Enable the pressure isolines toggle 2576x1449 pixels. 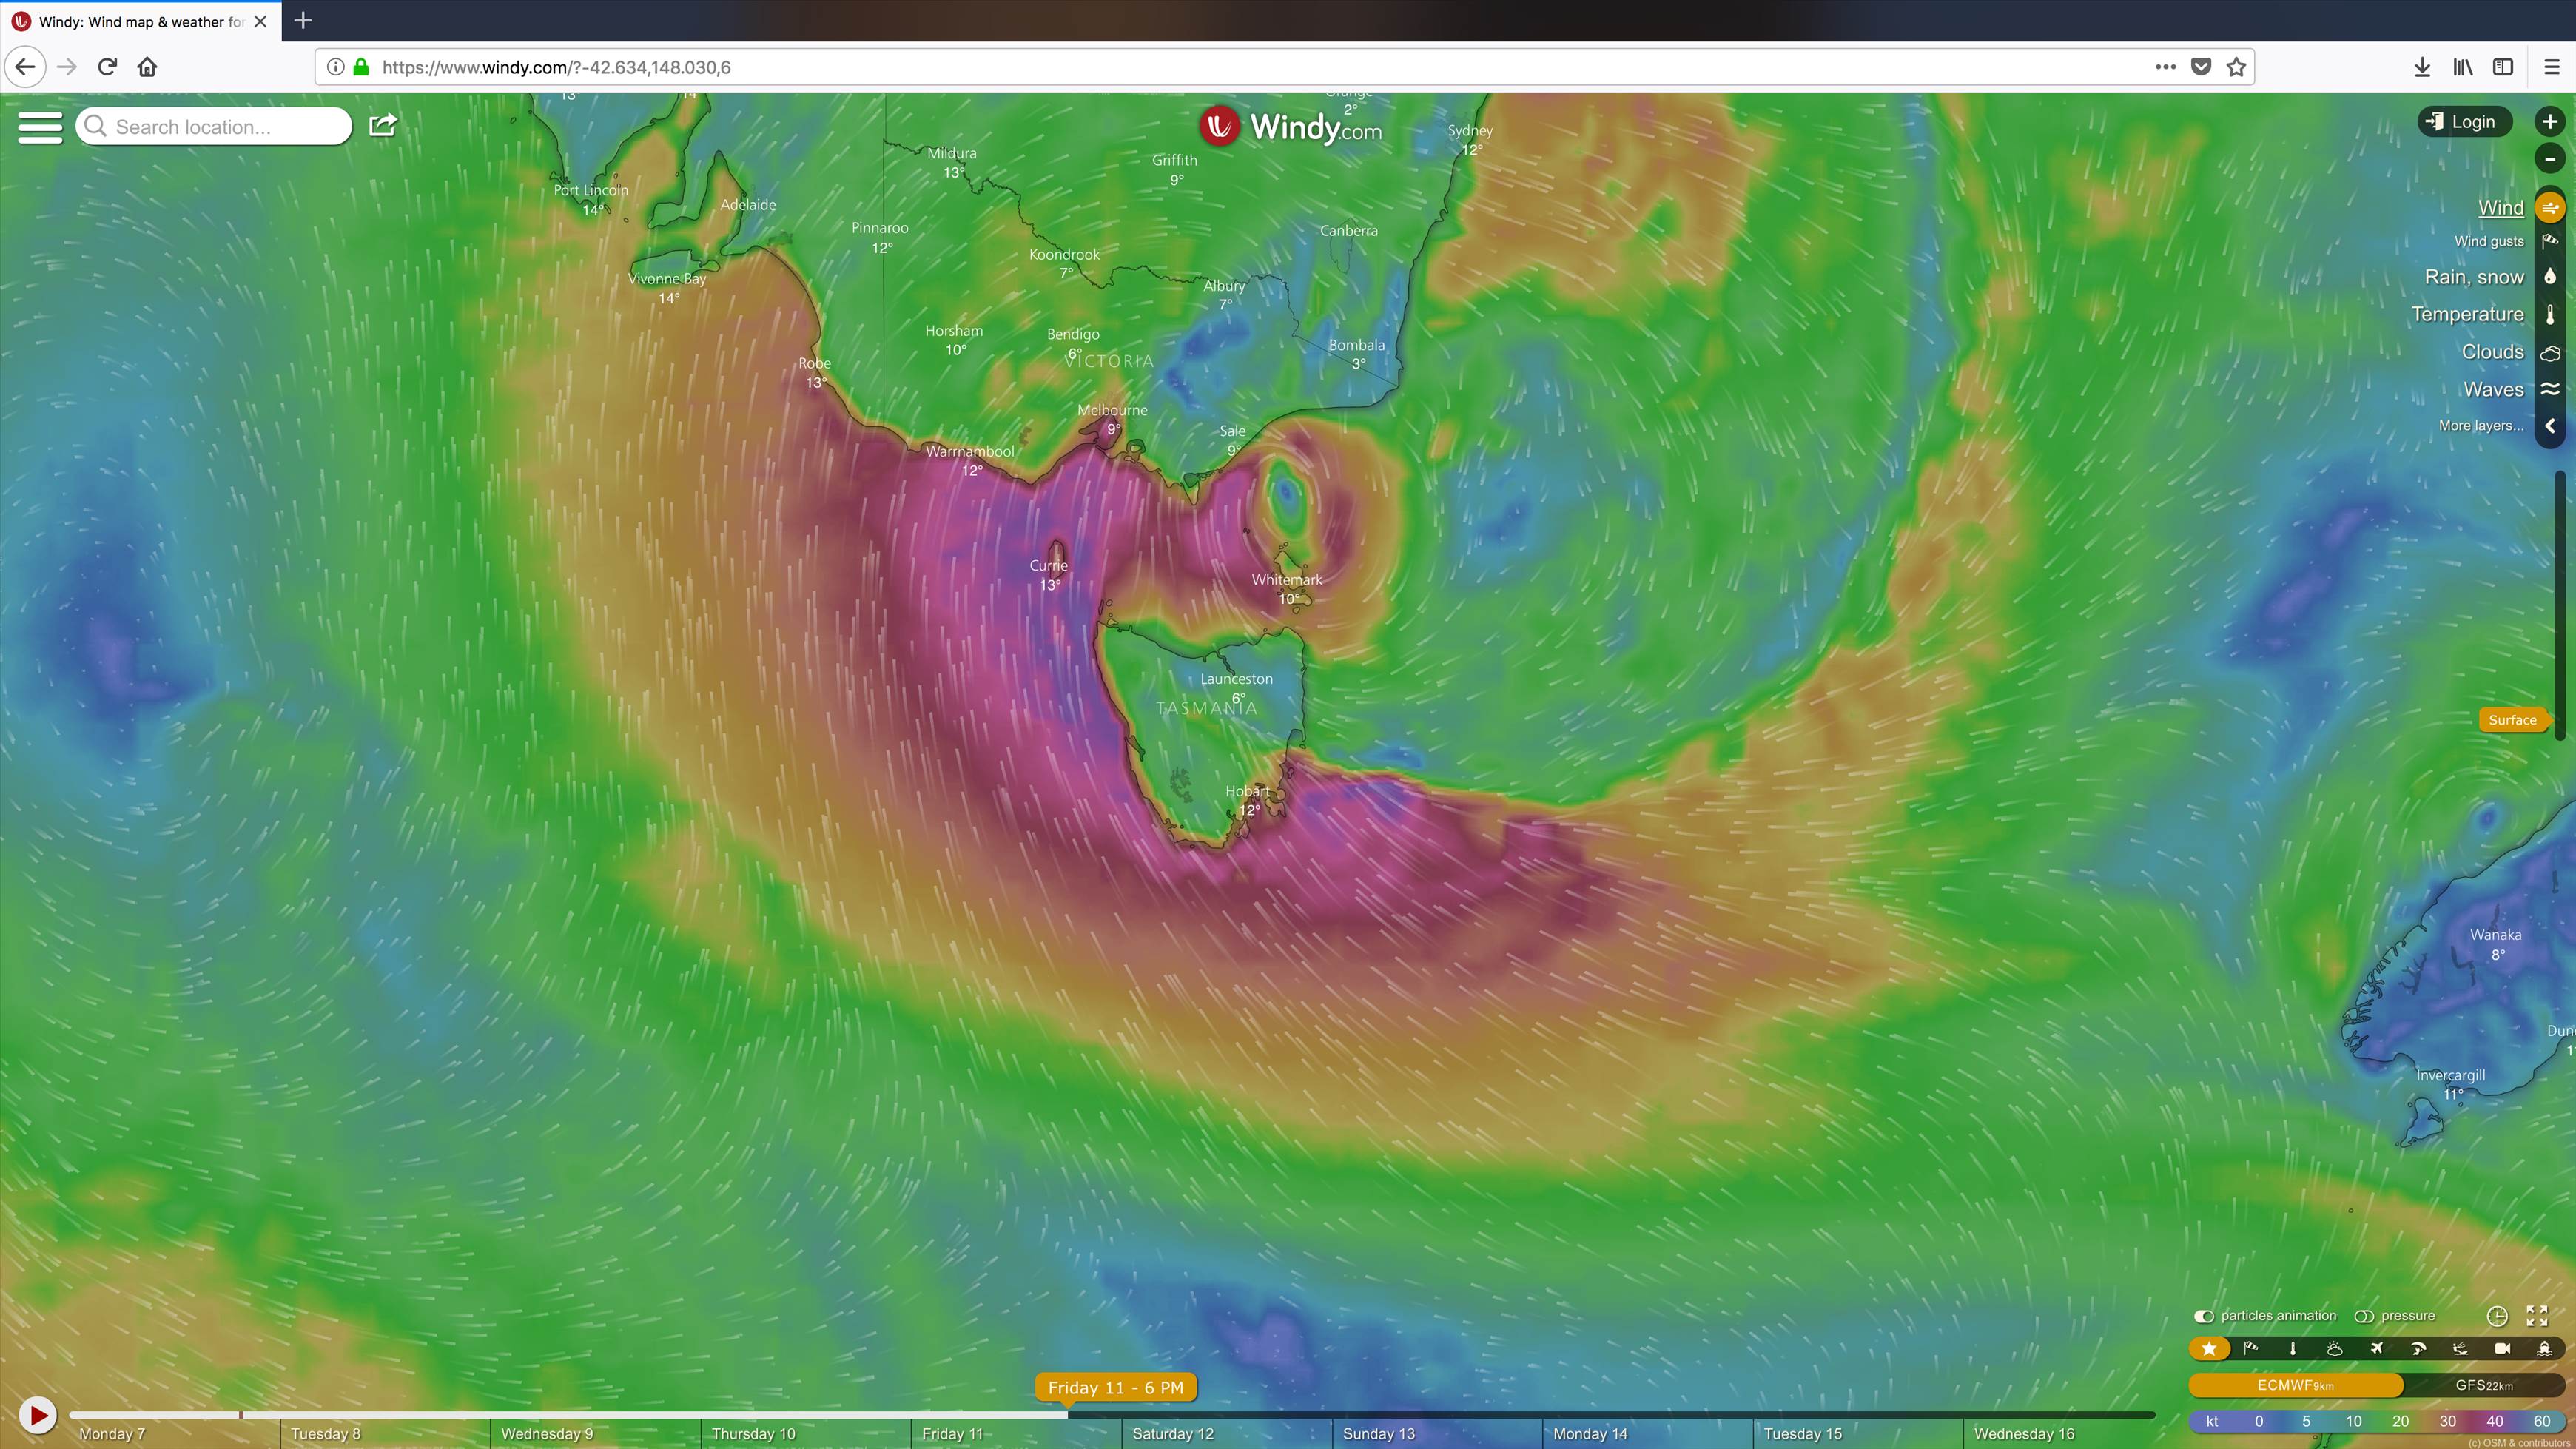tap(2364, 1316)
